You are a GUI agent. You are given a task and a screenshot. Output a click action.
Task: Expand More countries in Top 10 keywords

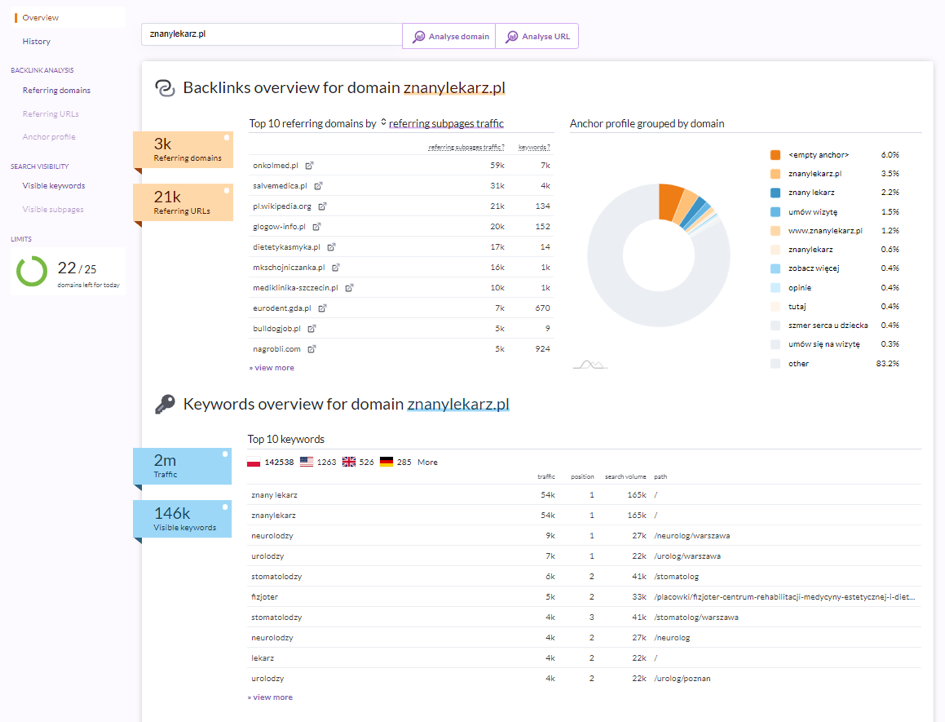coord(427,462)
